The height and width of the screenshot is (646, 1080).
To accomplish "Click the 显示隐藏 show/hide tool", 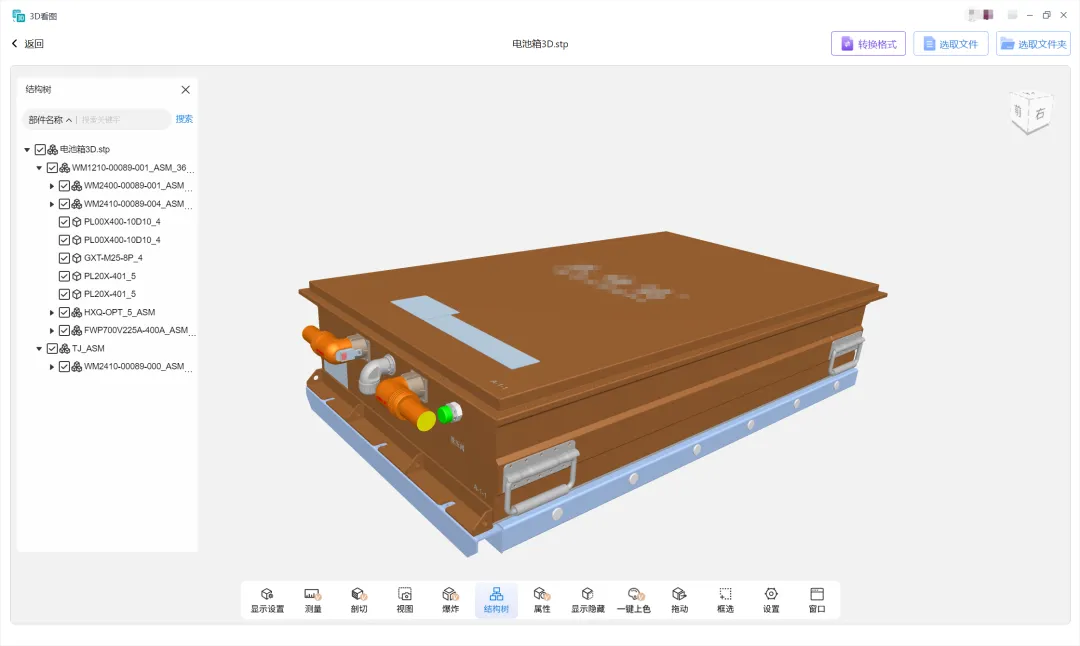I will pyautogui.click(x=588, y=600).
